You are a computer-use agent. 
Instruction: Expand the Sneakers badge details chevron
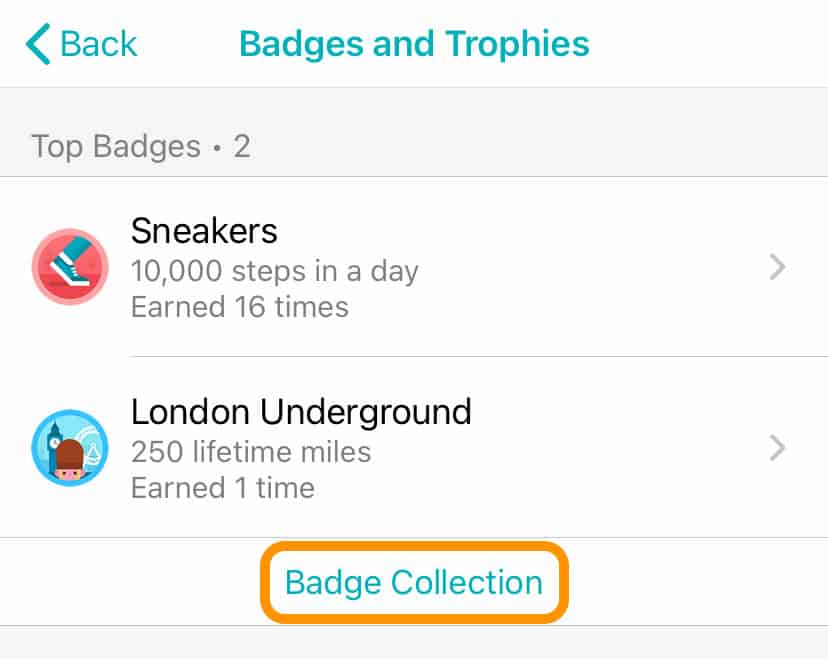coord(777,268)
